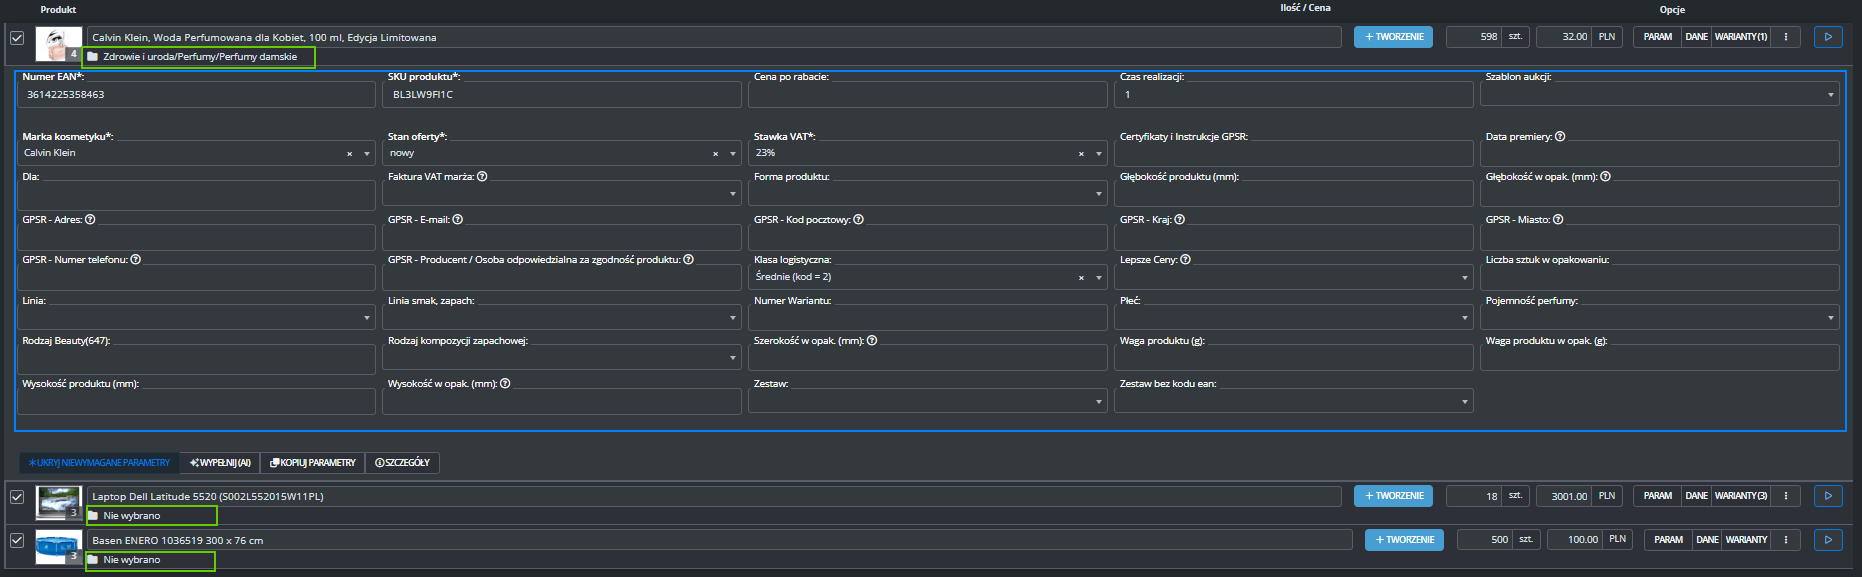Clear the Calvin Klein brand selection
1862x577 pixels.
tap(349, 154)
